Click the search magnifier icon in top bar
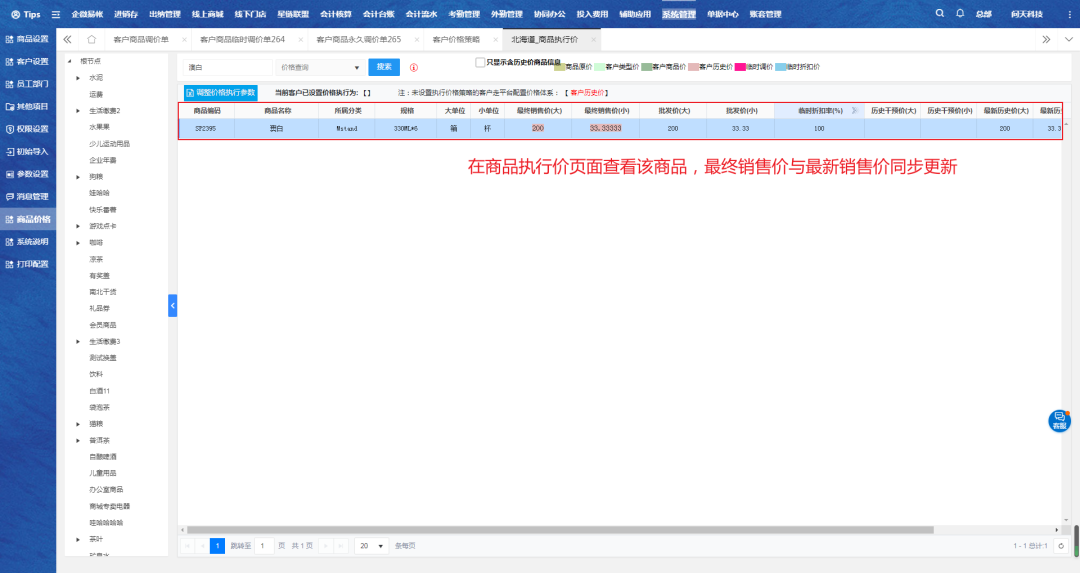Image resolution: width=1080 pixels, height=573 pixels. (x=939, y=14)
